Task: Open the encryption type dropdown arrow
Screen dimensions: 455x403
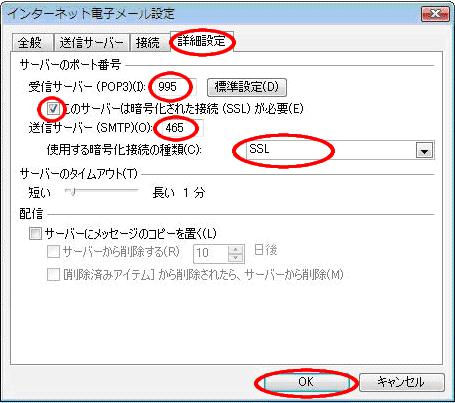Action: pyautogui.click(x=424, y=151)
